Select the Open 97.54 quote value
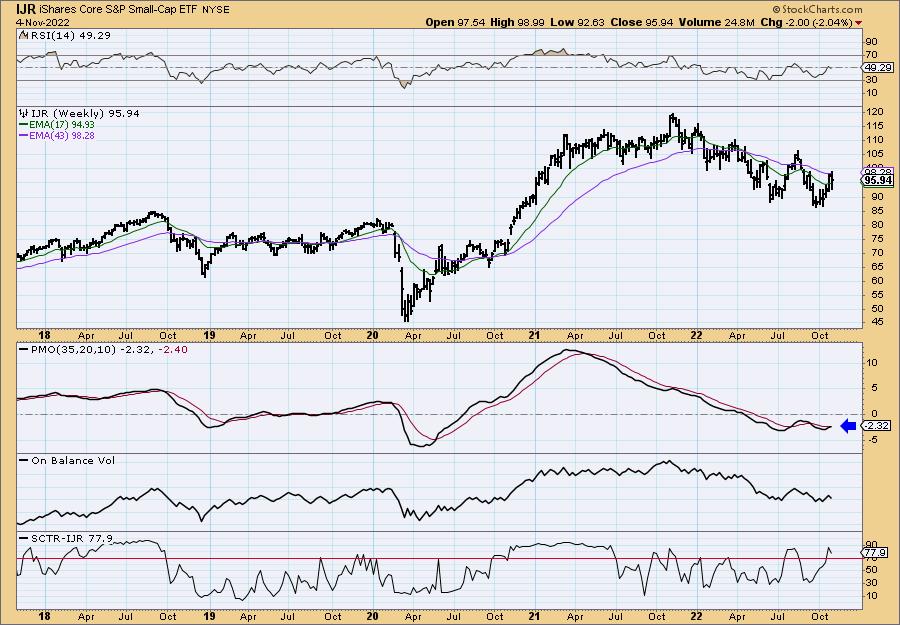Viewport: 900px width, 625px height. click(x=455, y=22)
